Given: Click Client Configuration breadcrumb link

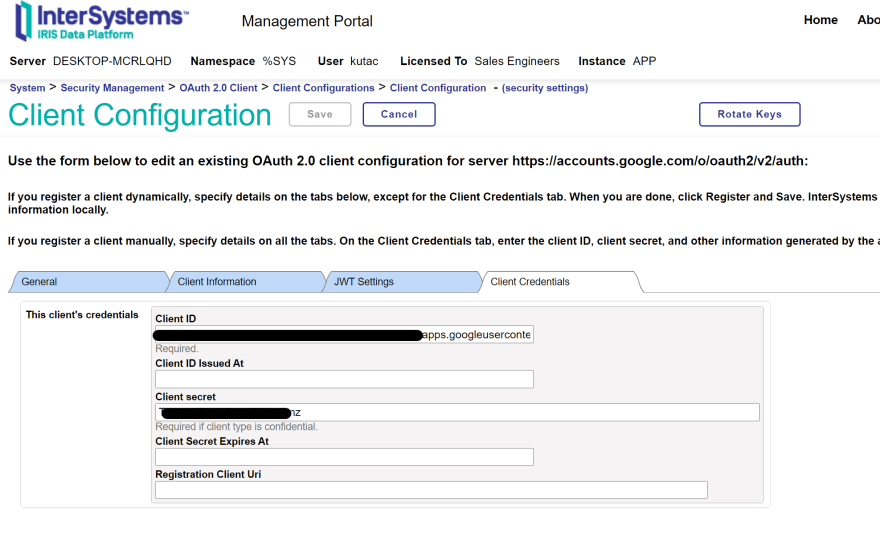Looking at the screenshot, I should point(438,88).
